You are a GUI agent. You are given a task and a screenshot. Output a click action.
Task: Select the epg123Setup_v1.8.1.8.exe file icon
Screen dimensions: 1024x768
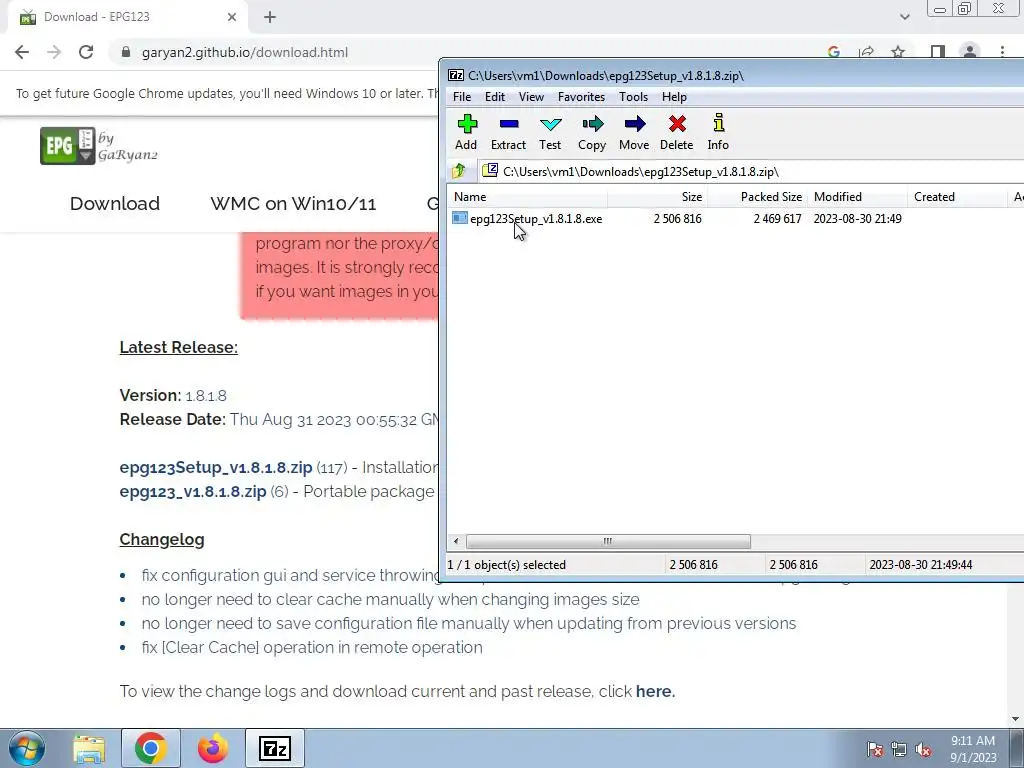[460, 218]
